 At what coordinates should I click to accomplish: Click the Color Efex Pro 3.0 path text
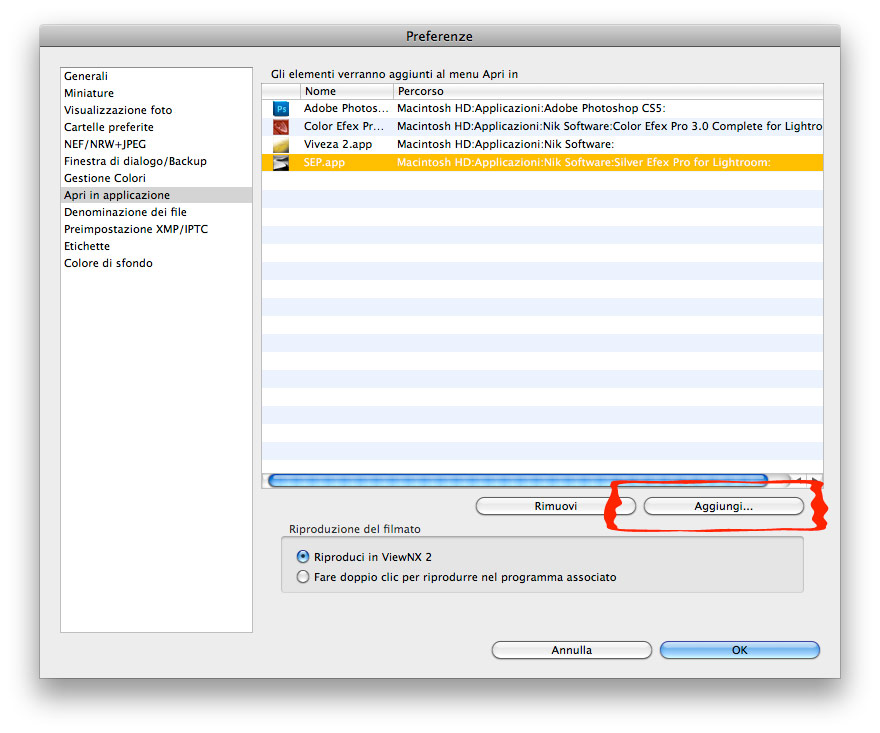click(x=609, y=126)
